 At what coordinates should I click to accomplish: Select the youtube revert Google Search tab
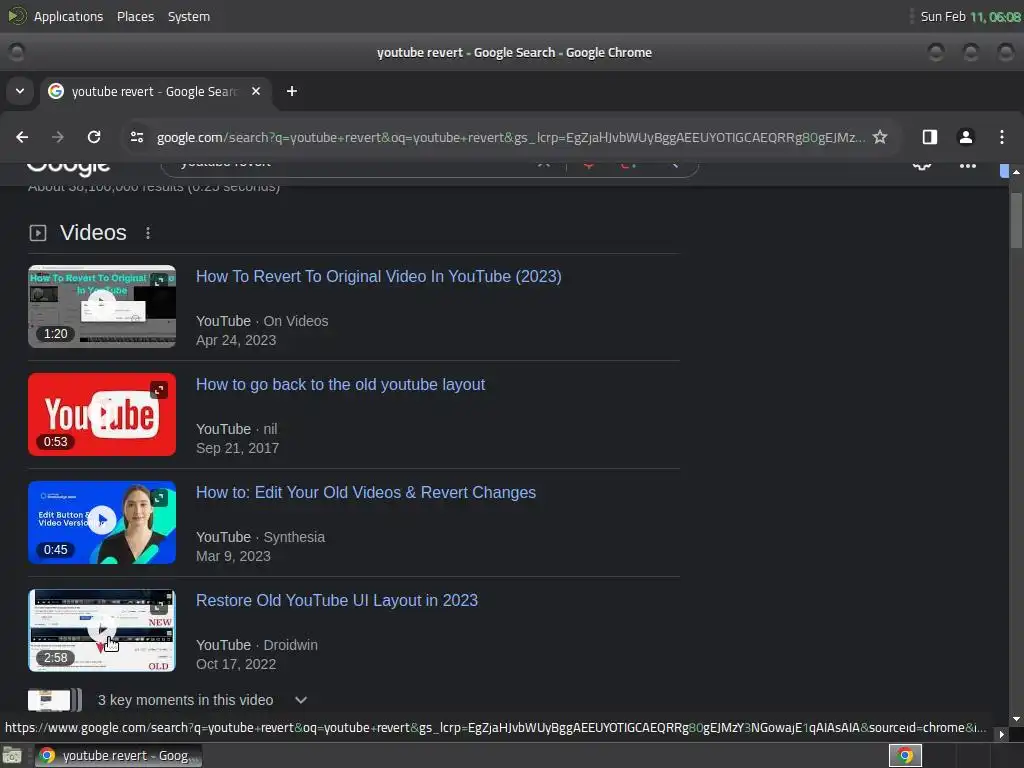coord(155,91)
